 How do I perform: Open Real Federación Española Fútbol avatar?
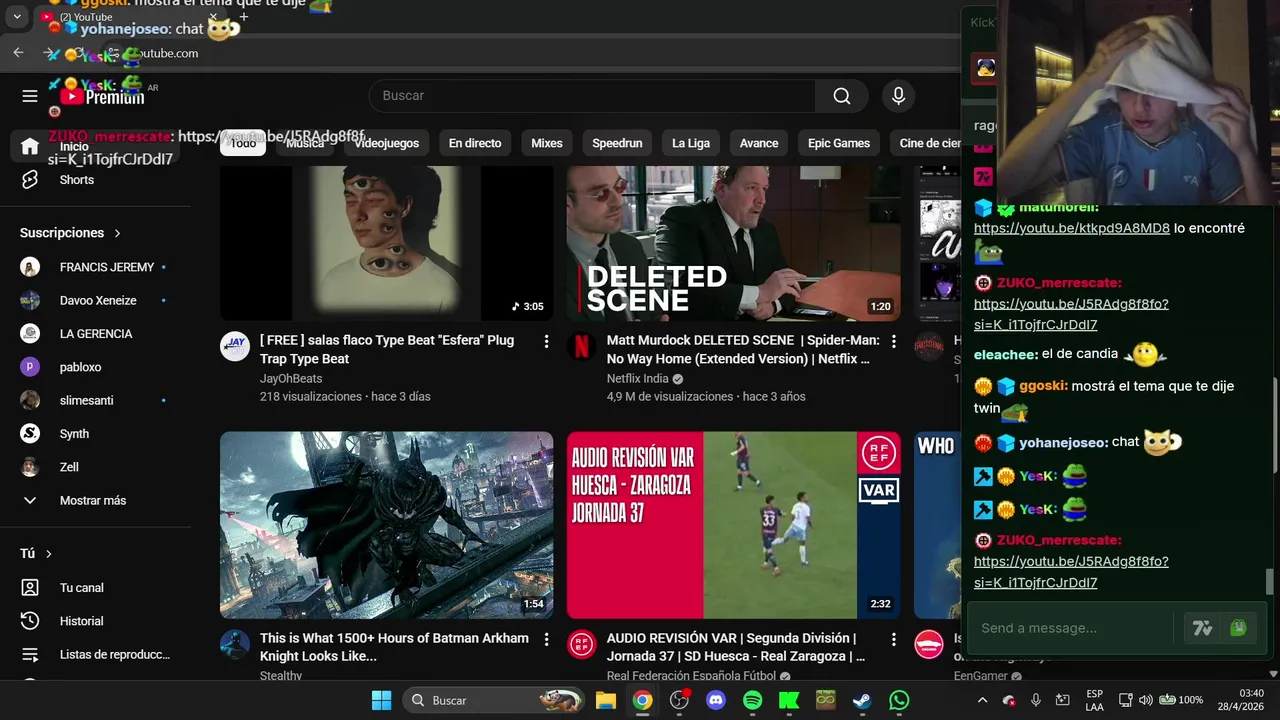click(582, 644)
